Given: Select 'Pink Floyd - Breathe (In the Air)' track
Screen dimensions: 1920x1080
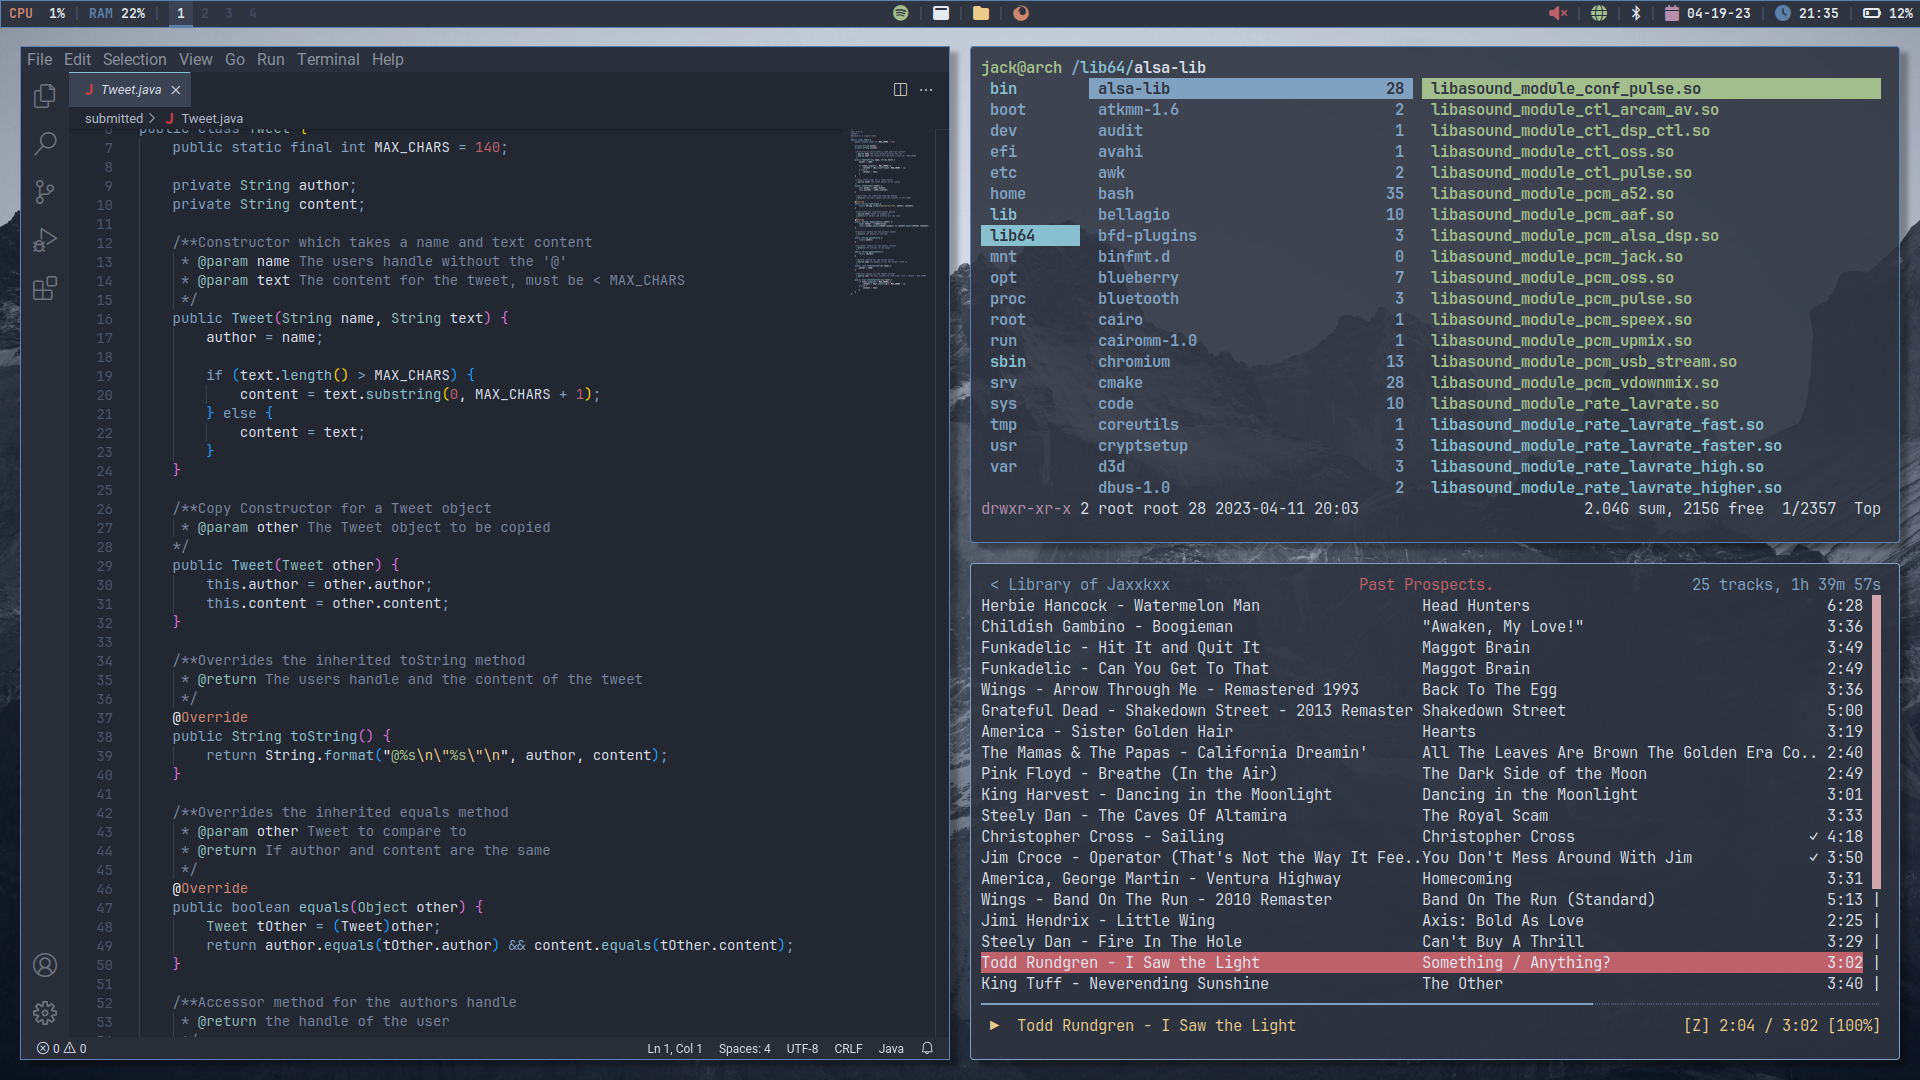Looking at the screenshot, I should pos(1422,774).
